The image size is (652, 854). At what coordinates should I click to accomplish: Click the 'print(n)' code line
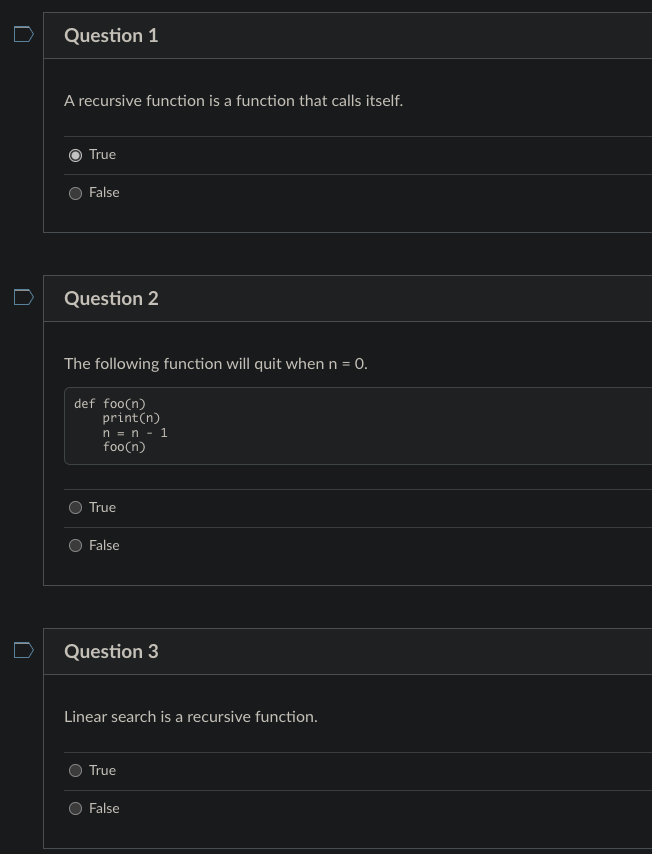click(131, 418)
